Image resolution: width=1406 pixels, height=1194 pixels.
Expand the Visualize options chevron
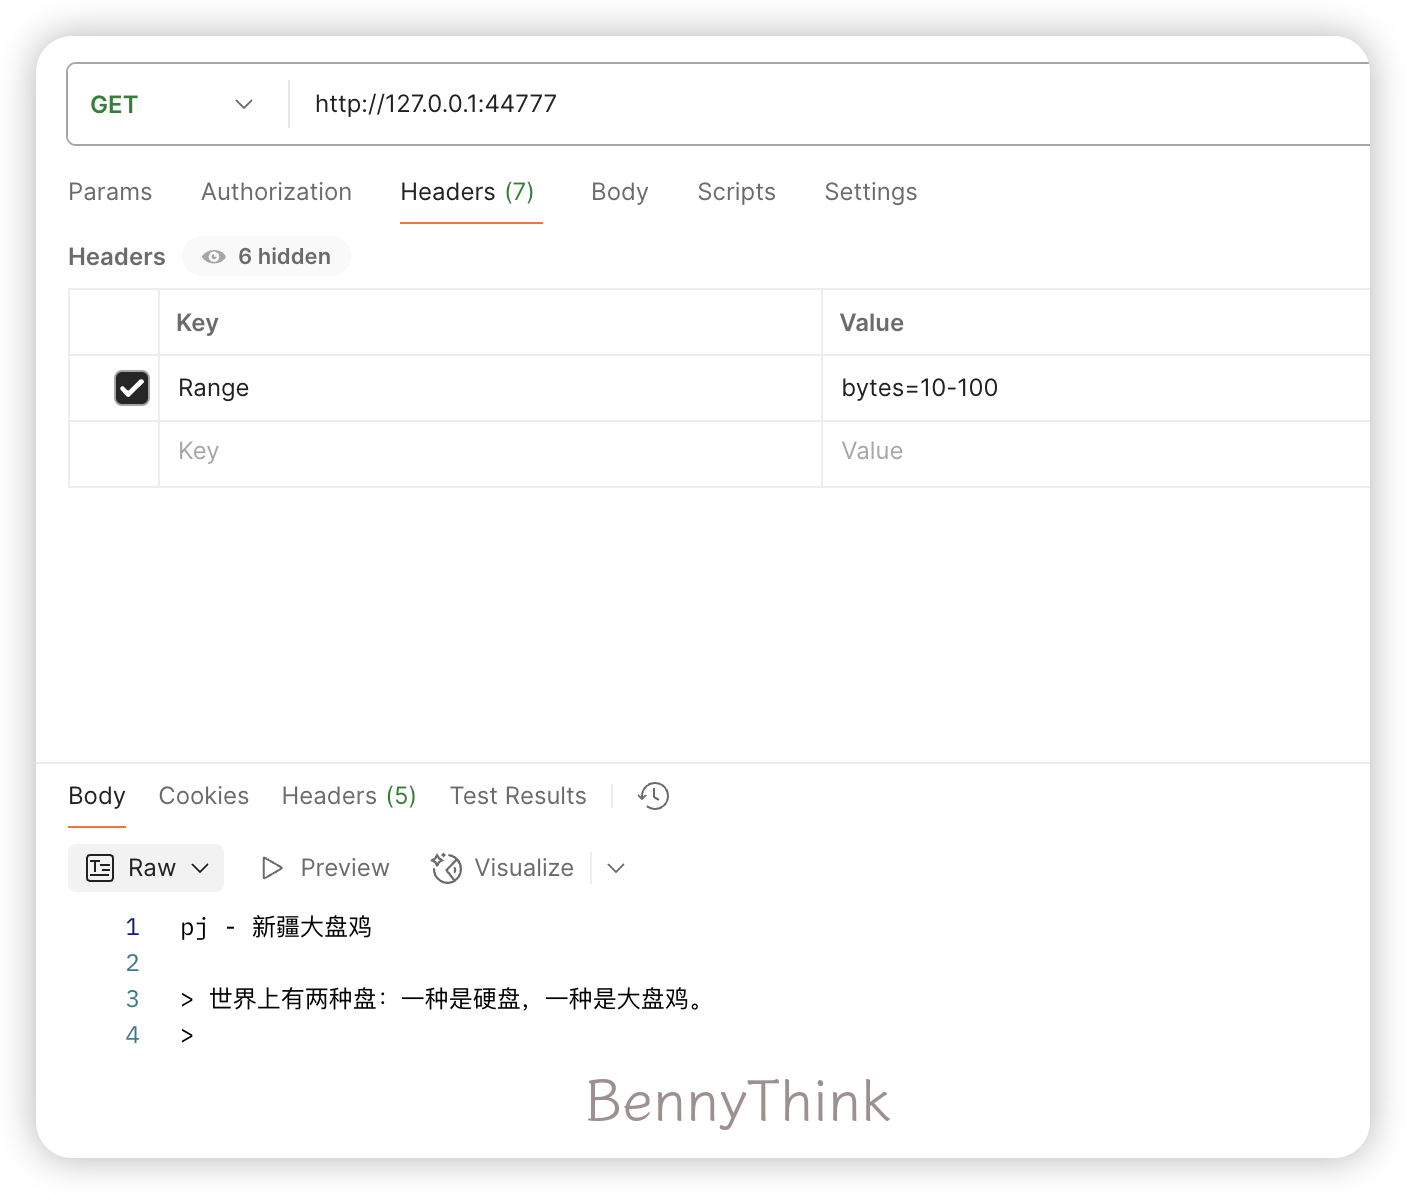pyautogui.click(x=616, y=868)
